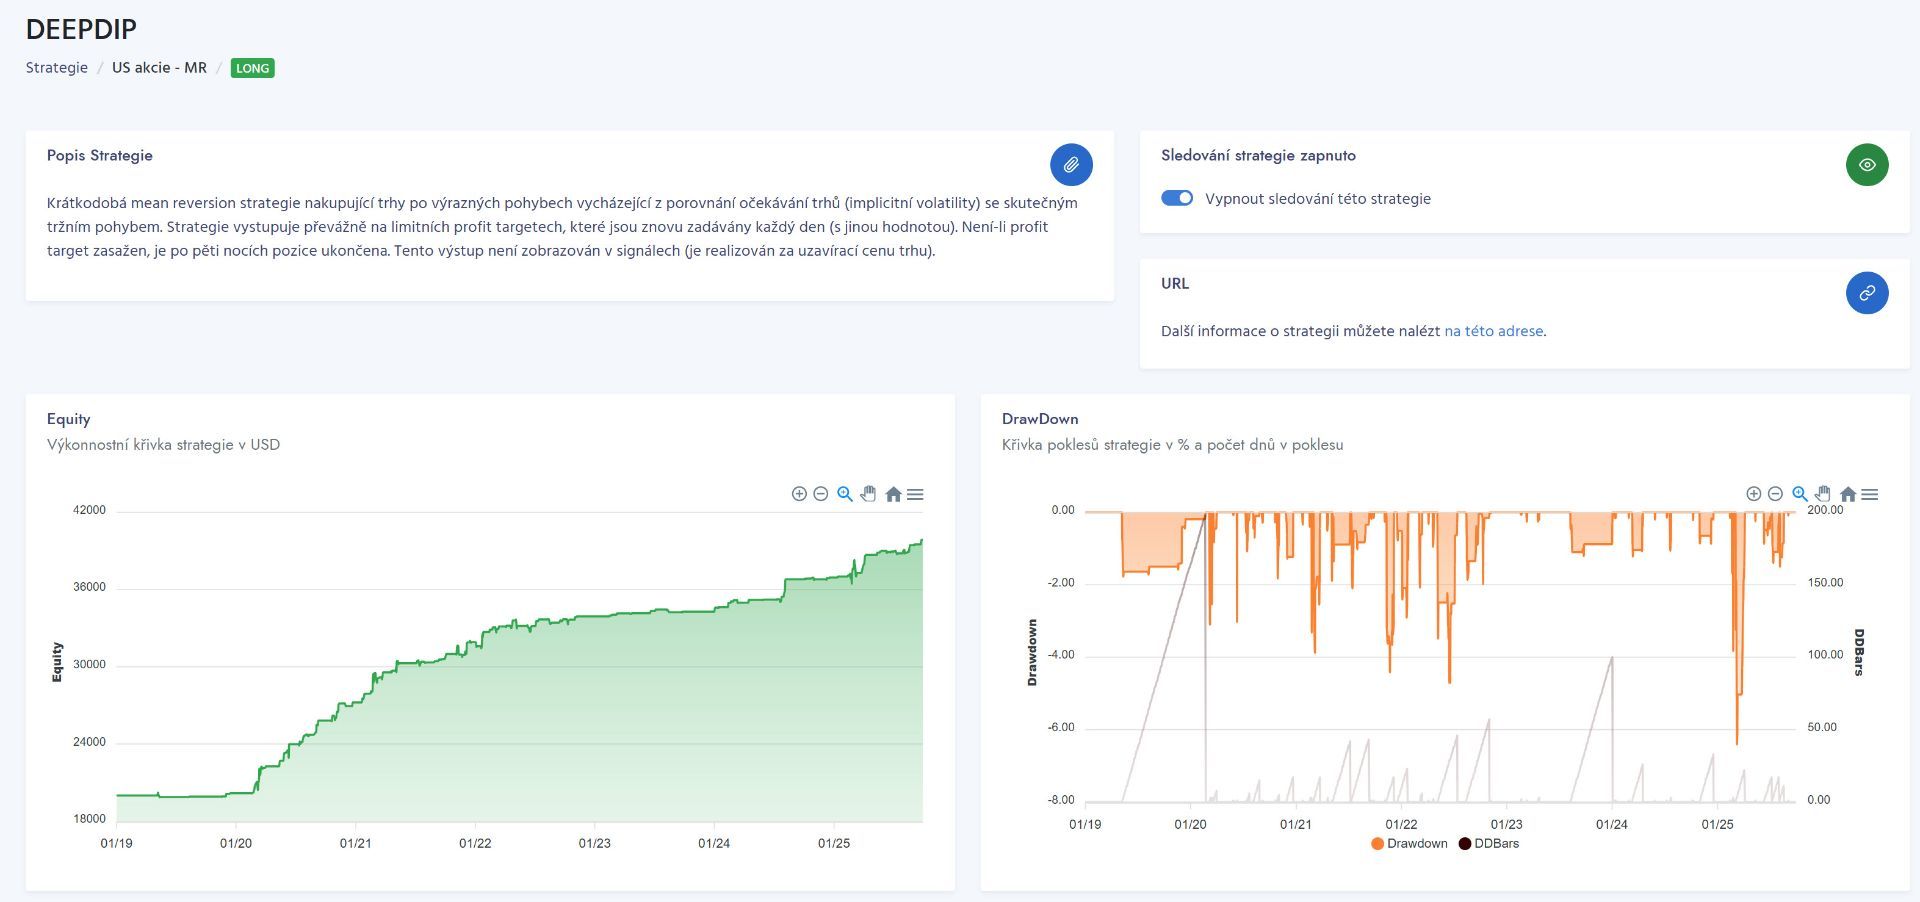1920x902 pixels.
Task: Open the 'na této adrese' link
Action: [1493, 331]
